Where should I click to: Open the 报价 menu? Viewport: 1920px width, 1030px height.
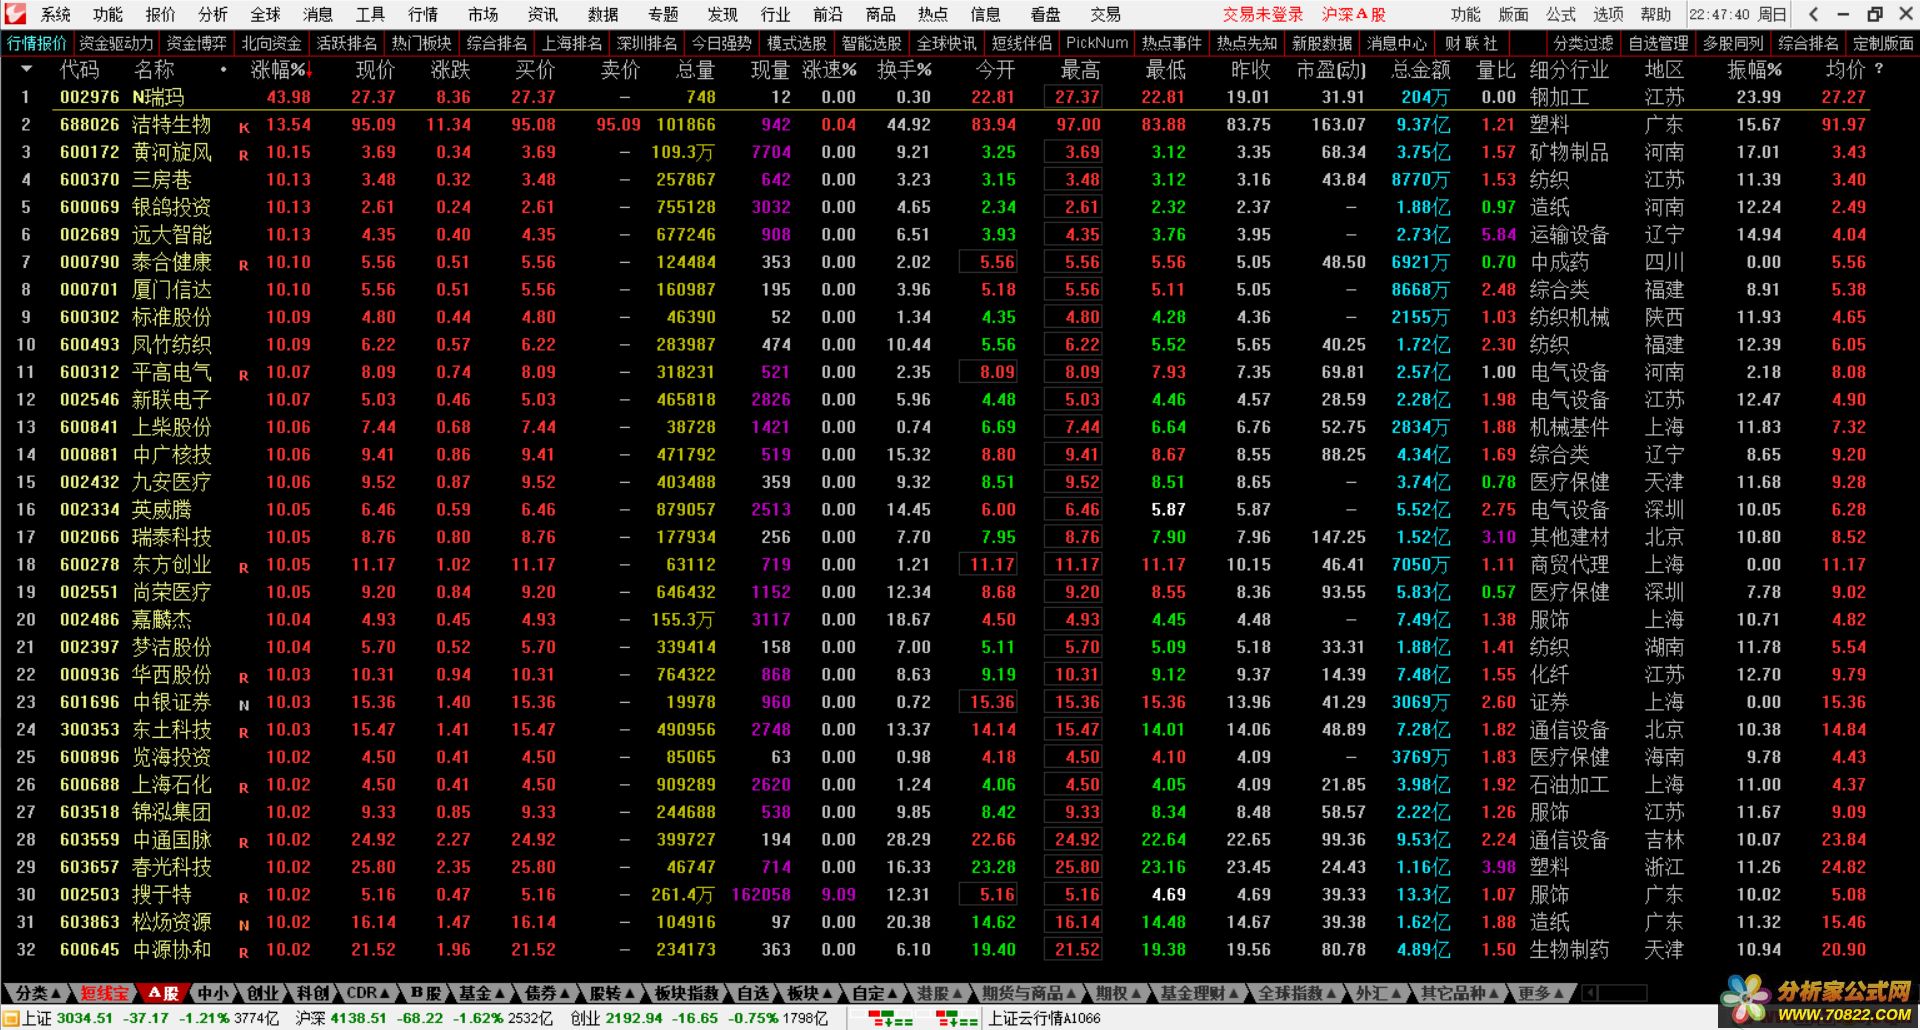coord(160,14)
